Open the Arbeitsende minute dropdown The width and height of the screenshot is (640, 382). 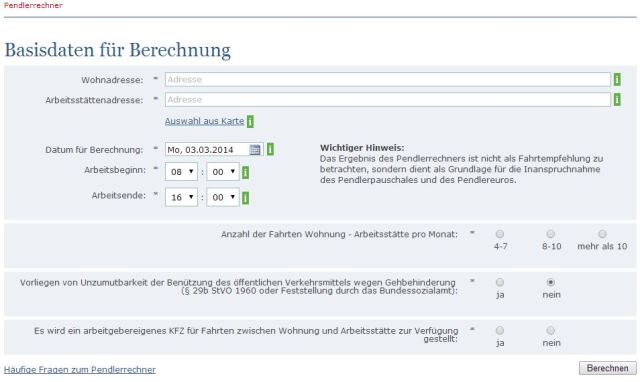[x=223, y=198]
